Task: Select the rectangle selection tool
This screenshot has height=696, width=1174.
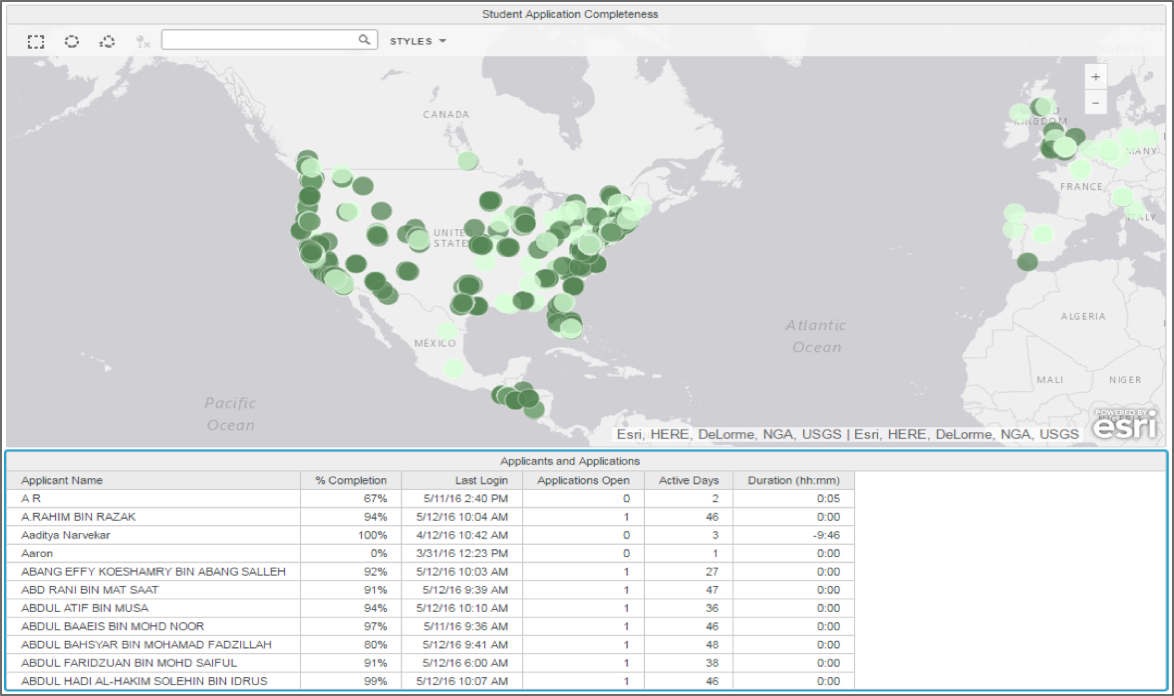Action: click(x=36, y=41)
